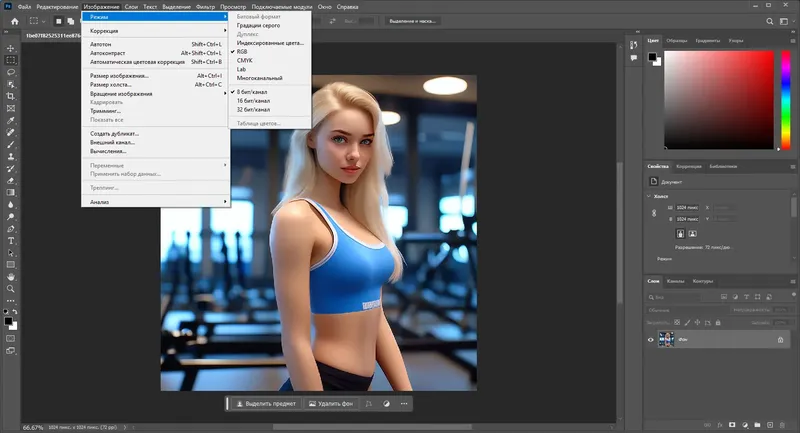Click Размер изображения menu entry
The width and height of the screenshot is (800, 433).
tap(119, 75)
